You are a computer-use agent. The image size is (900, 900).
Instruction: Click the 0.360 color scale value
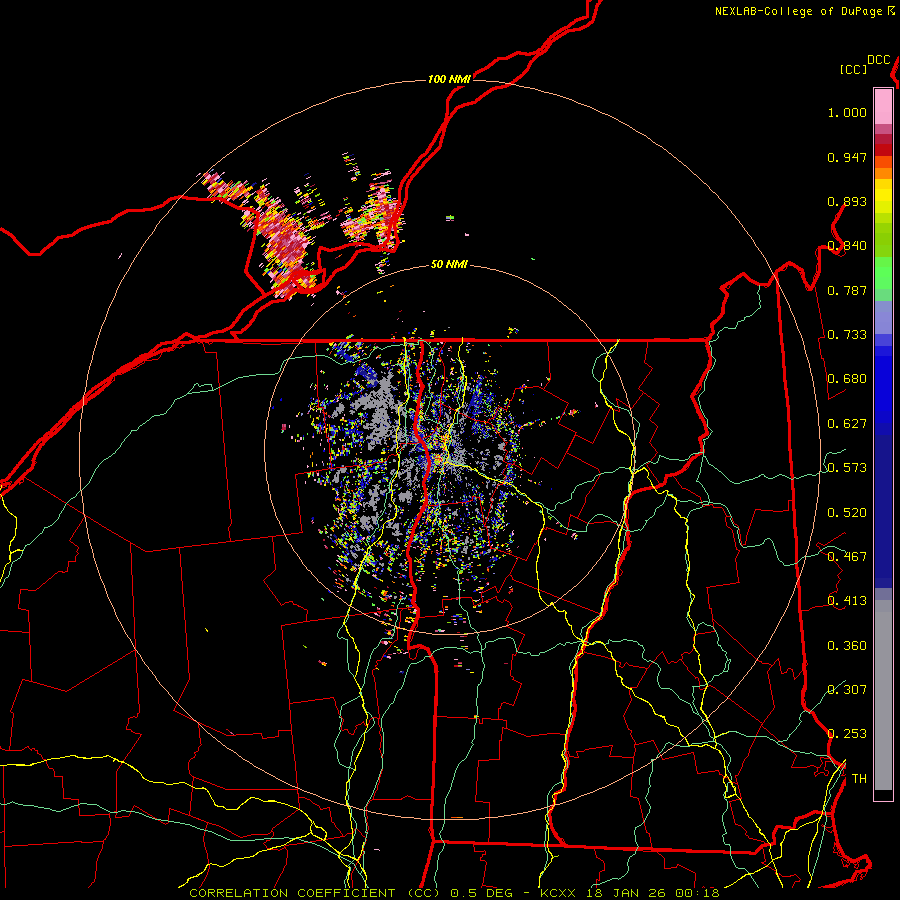[847, 646]
